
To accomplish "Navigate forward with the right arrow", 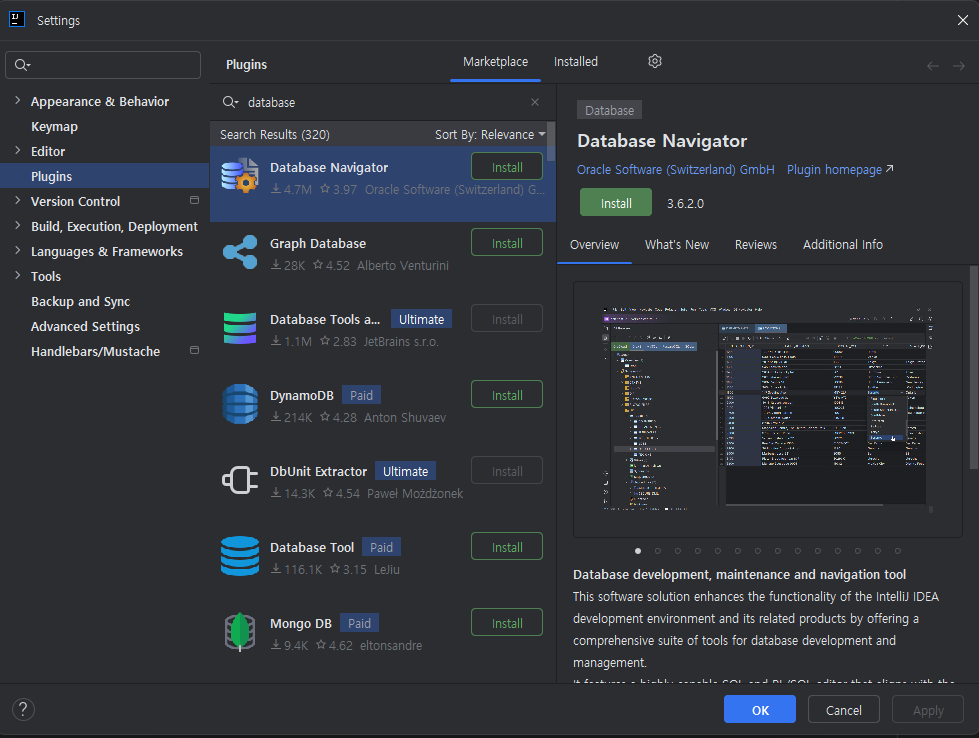I will point(959,66).
